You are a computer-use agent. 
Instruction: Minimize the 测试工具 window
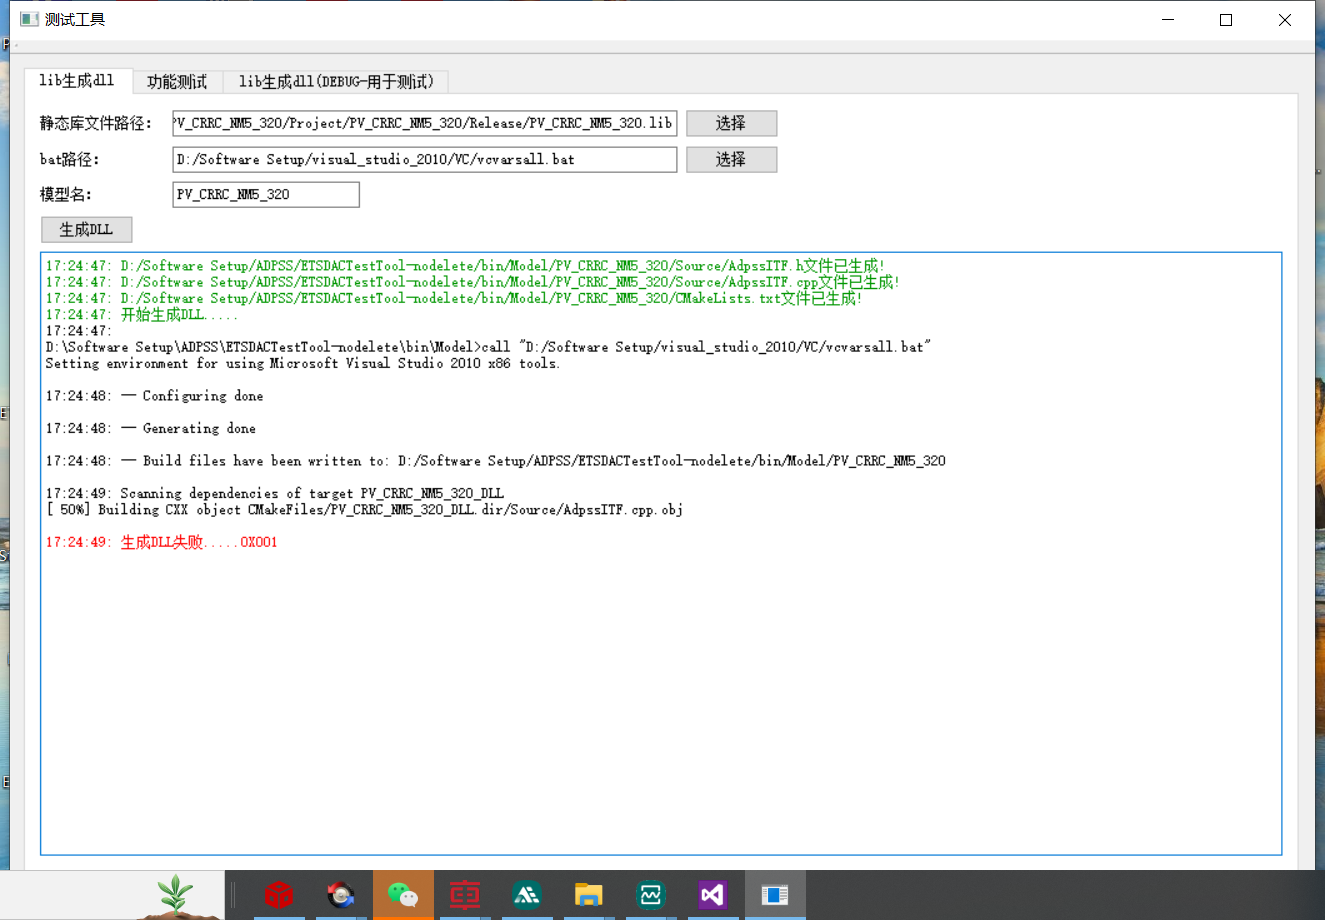[1168, 20]
